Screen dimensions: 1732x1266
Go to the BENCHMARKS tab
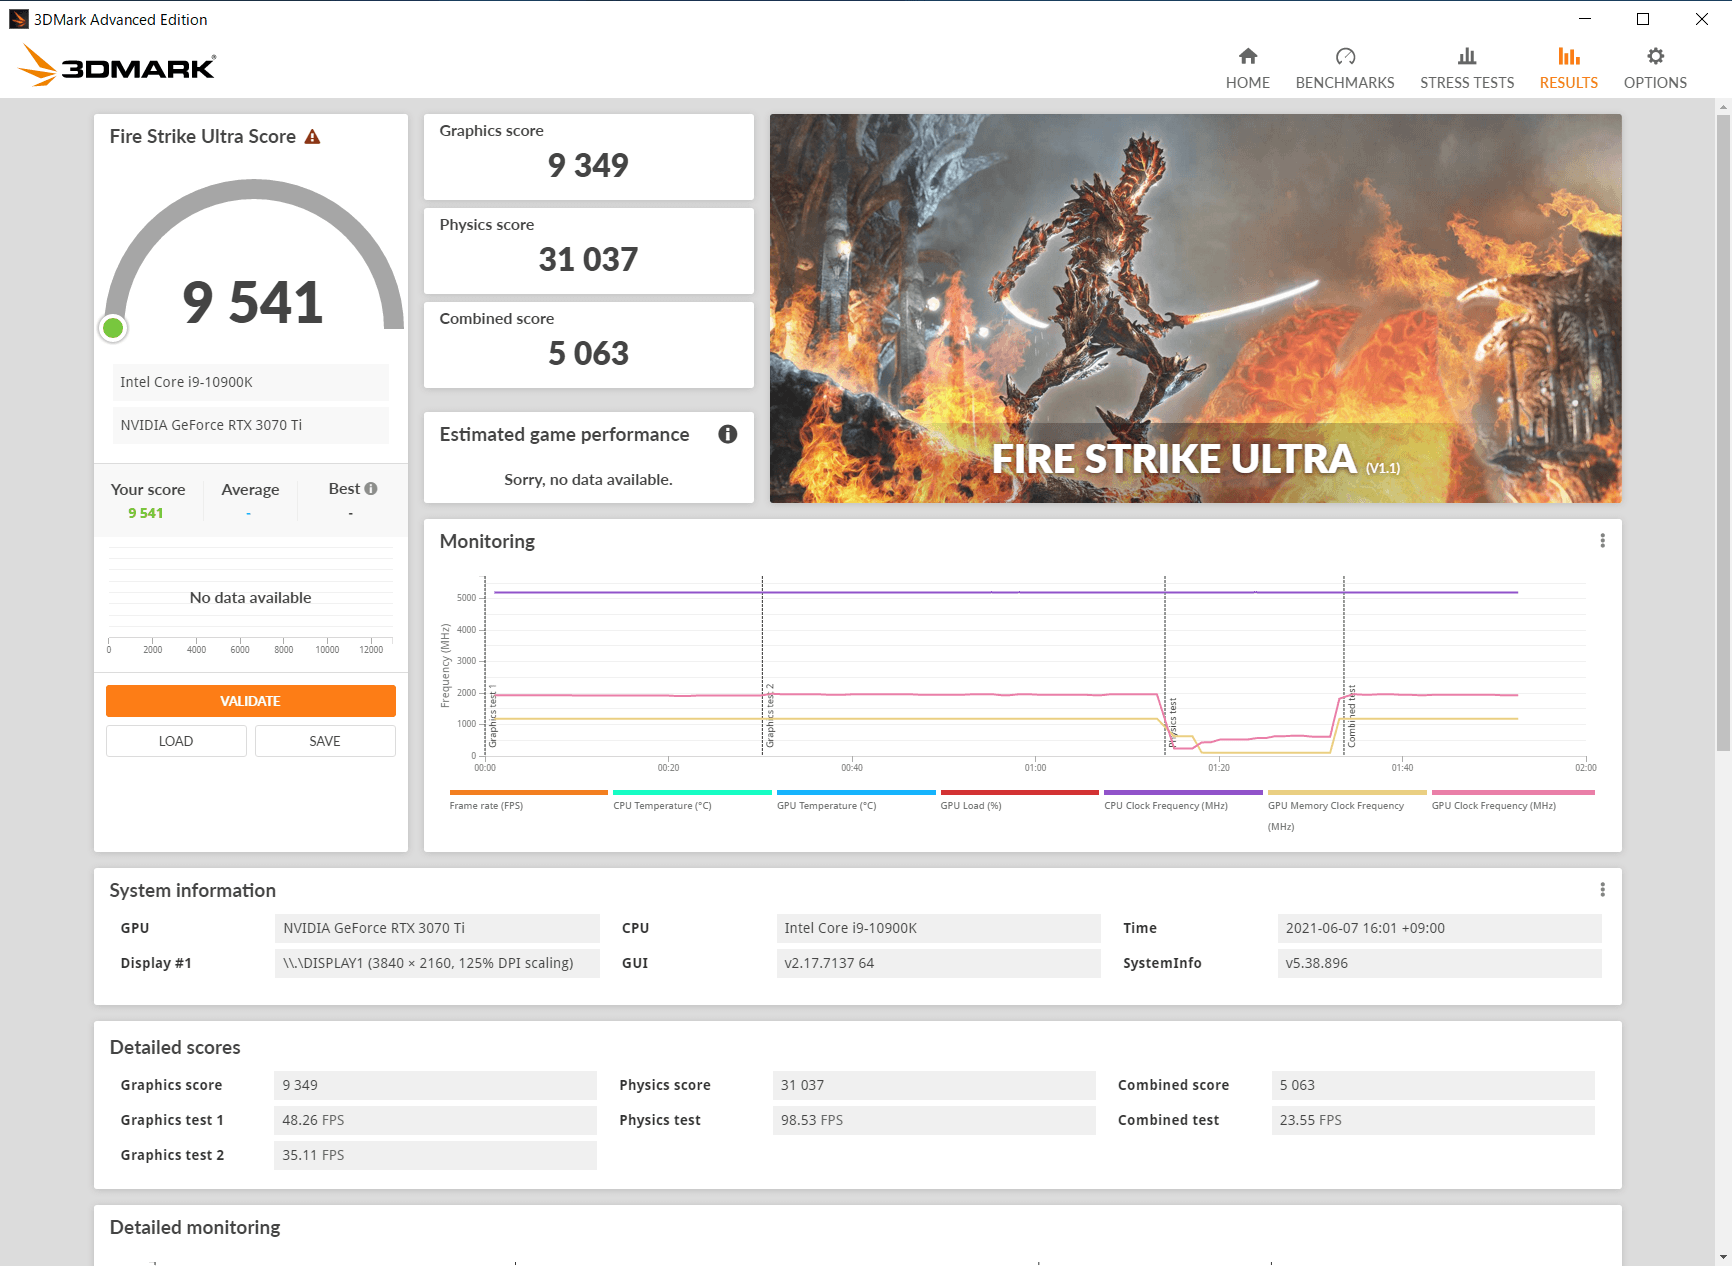[1345, 68]
